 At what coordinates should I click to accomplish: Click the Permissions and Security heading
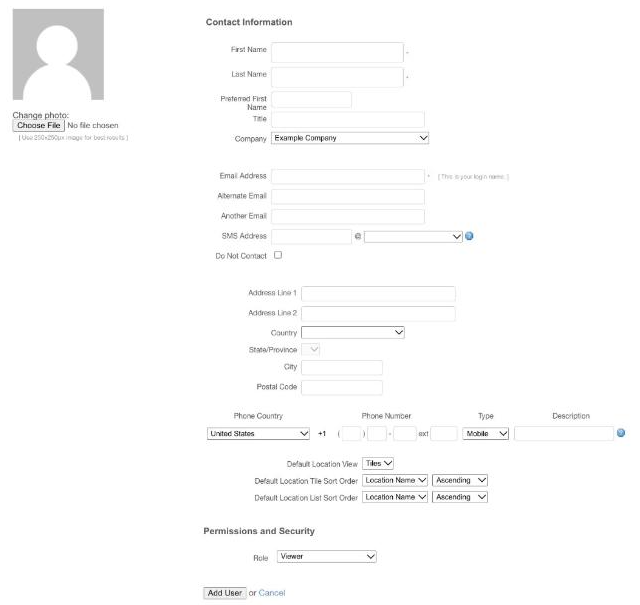point(259,531)
